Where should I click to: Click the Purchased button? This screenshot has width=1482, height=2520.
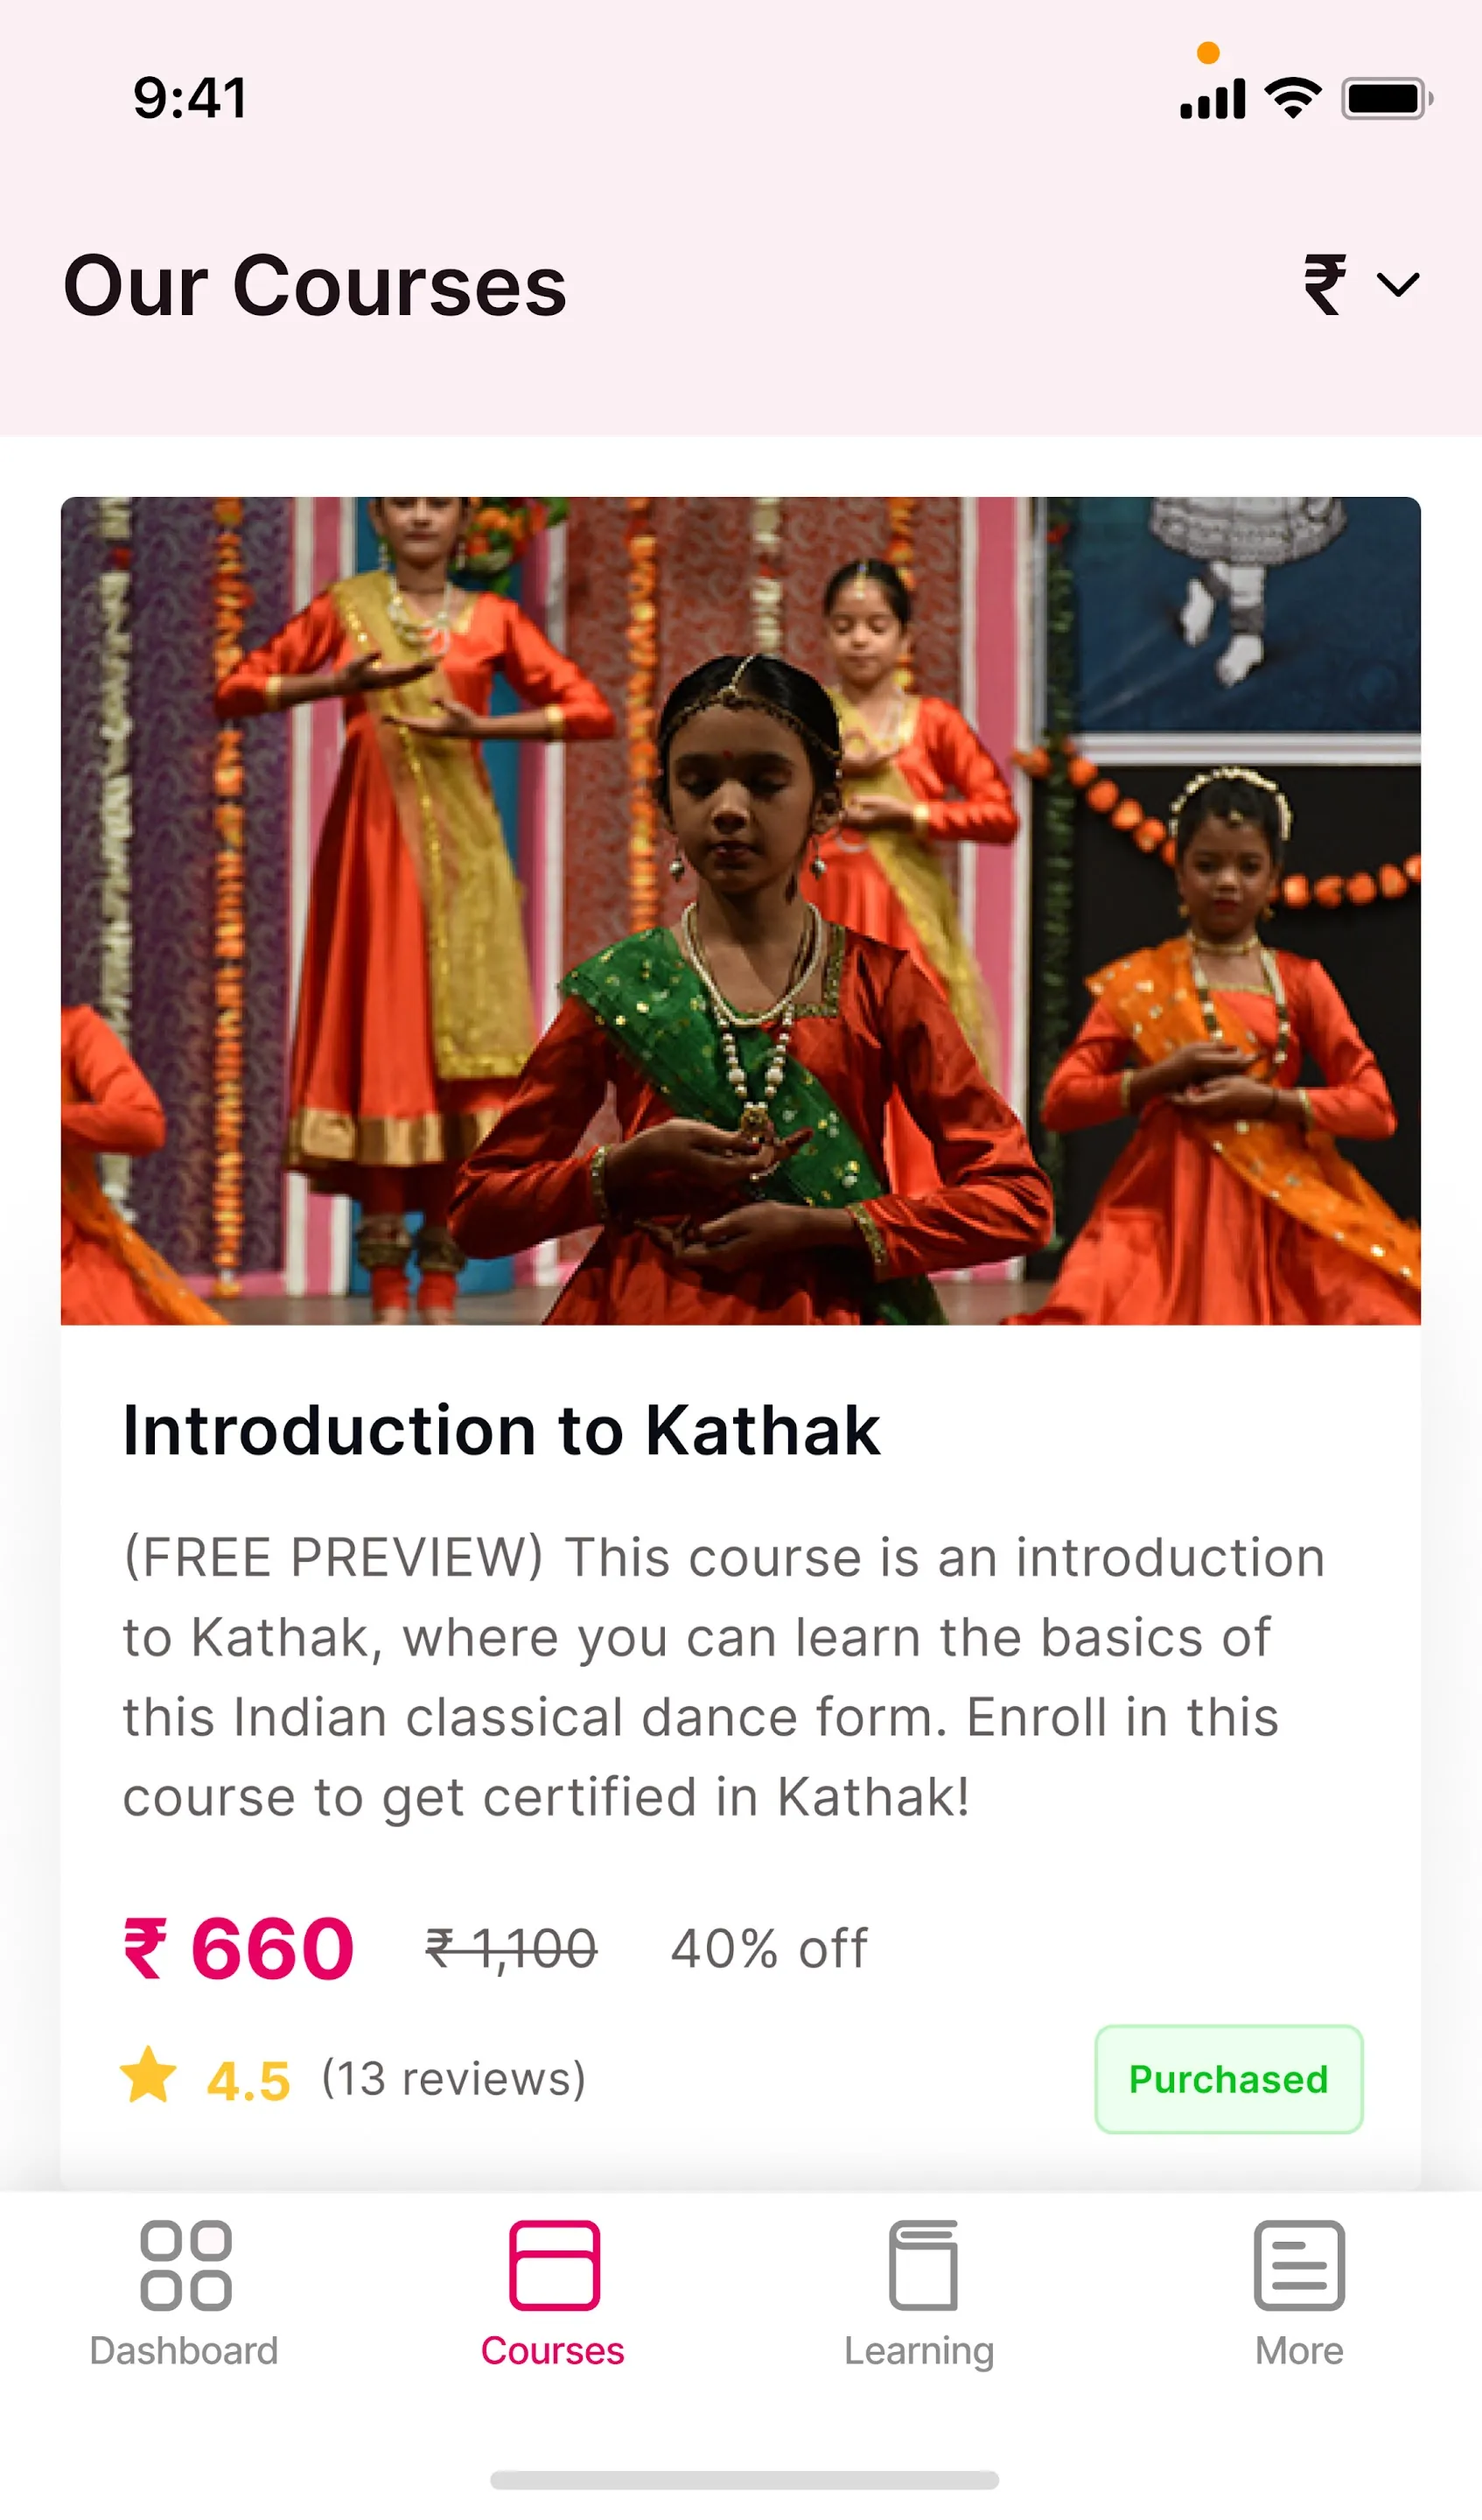[x=1229, y=2080]
